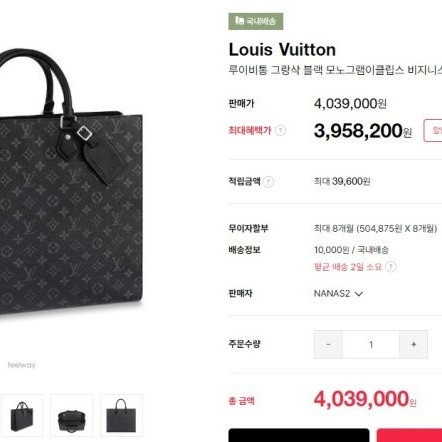Click the average delivery time help icon
Image resolution: width=442 pixels, height=442 pixels.
pyautogui.click(x=391, y=267)
